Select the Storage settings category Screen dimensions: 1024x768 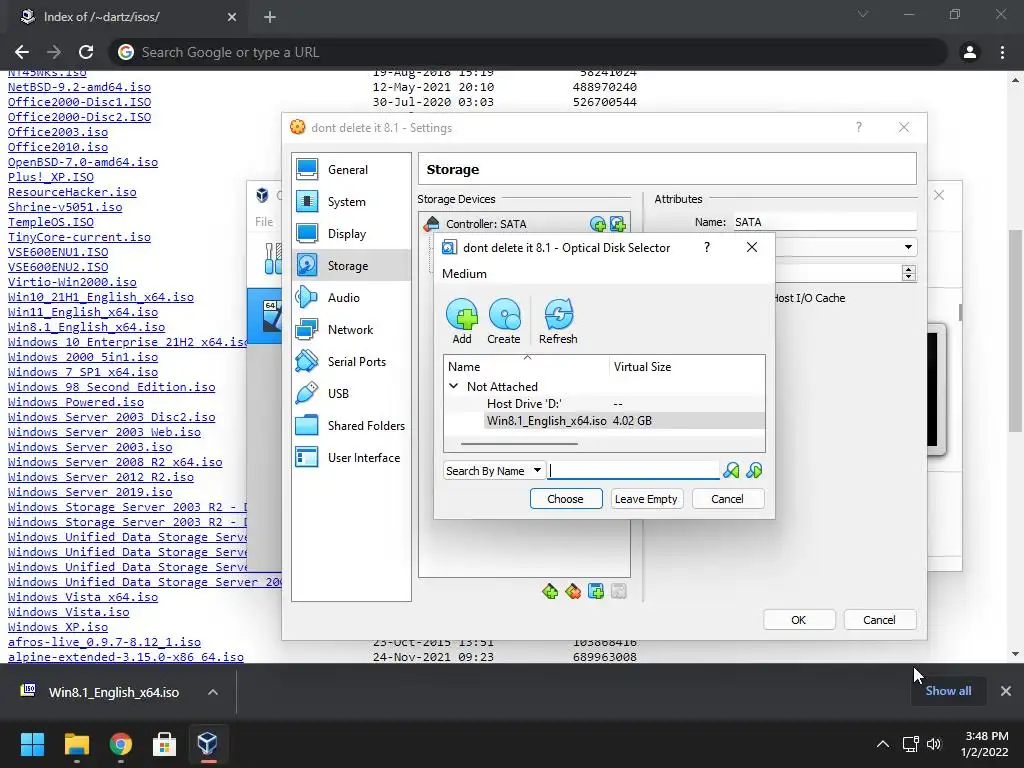click(351, 266)
